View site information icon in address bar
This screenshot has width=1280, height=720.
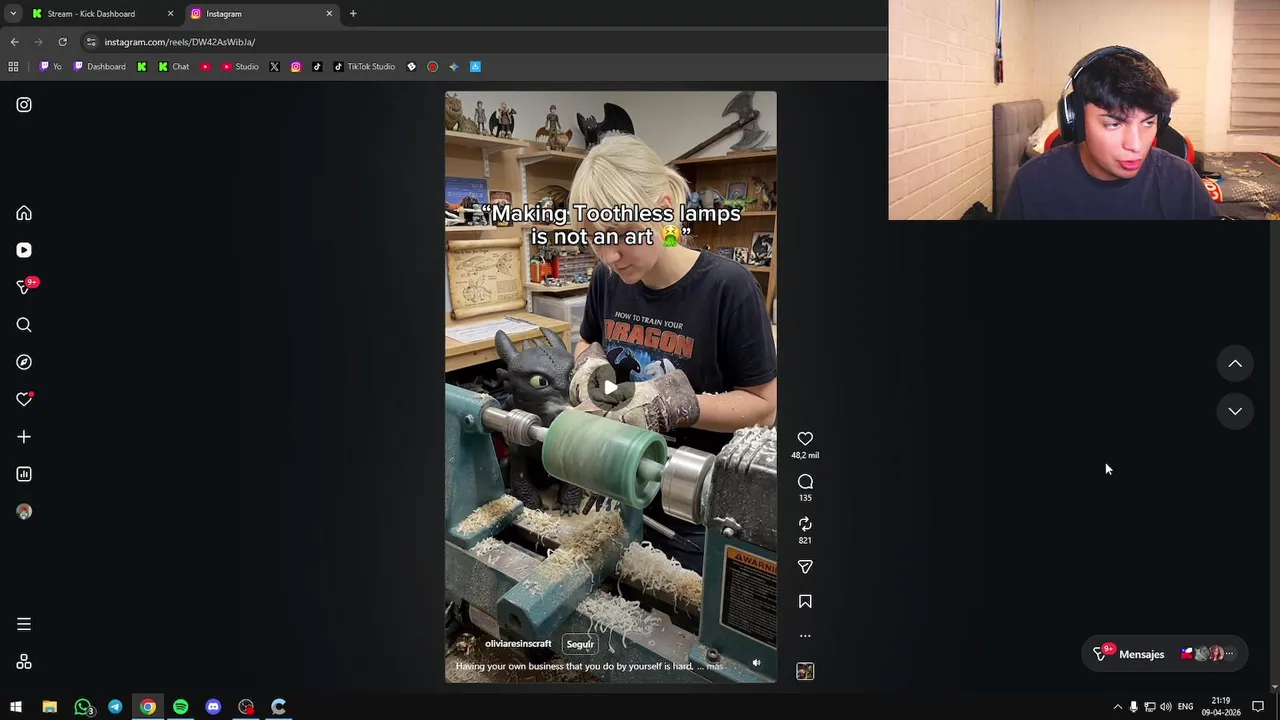pyautogui.click(x=91, y=42)
